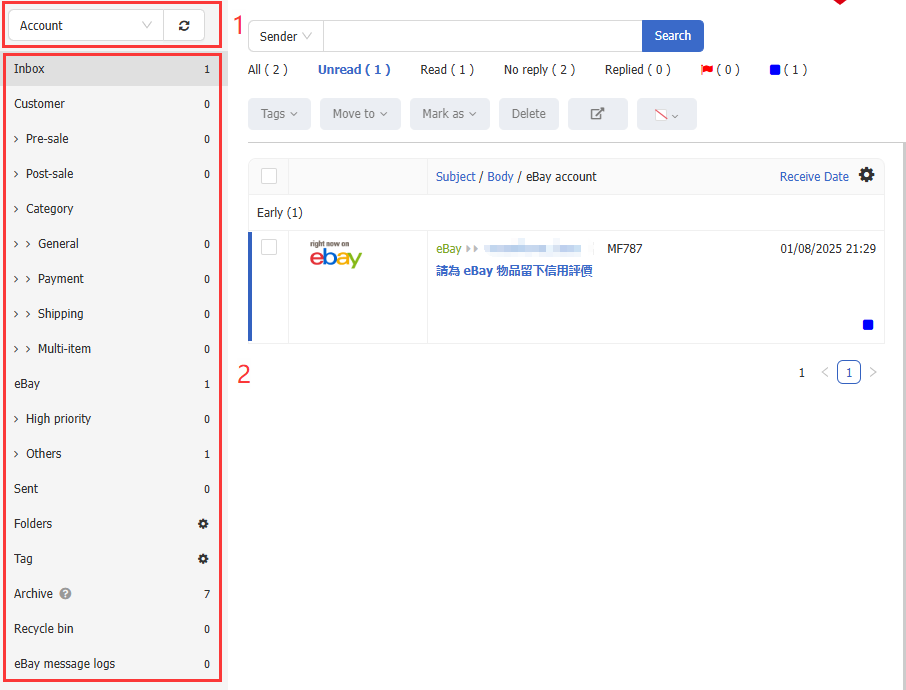Expand the Pre-sale folder
This screenshot has width=906, height=690.
coord(17,139)
